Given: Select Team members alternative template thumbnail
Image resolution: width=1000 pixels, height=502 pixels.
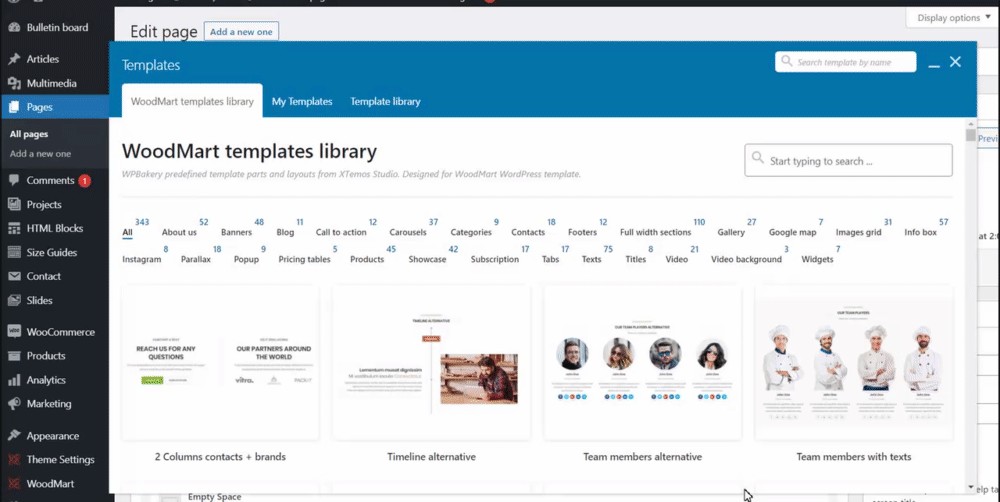Looking at the screenshot, I should (642, 362).
